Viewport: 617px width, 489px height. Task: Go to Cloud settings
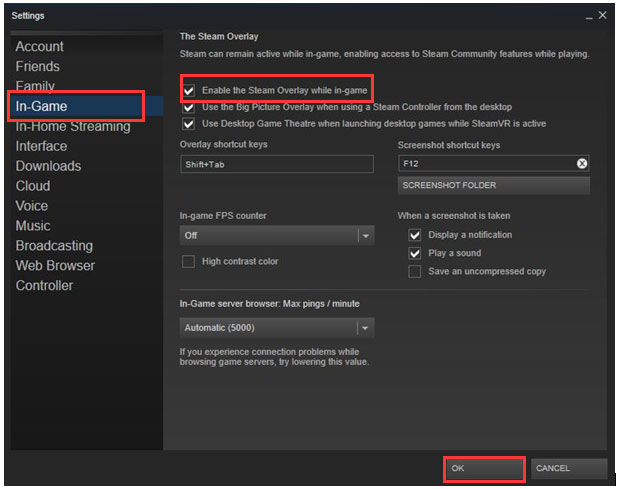pyautogui.click(x=33, y=186)
